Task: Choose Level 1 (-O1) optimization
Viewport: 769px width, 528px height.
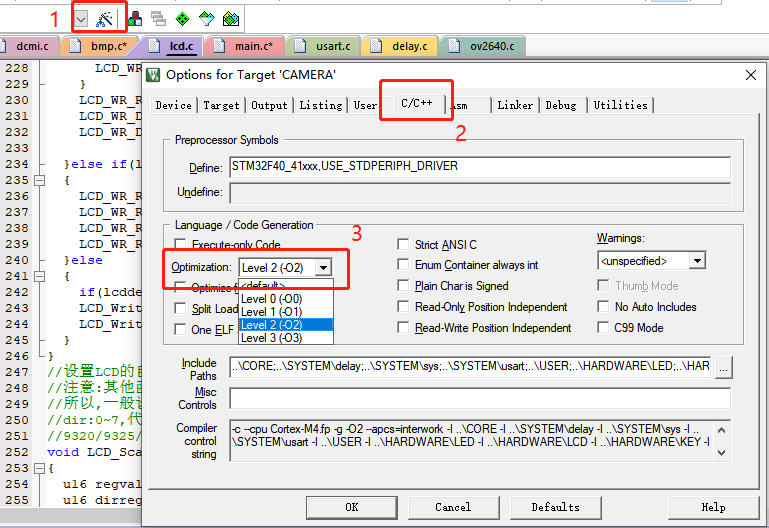Action: tap(286, 312)
